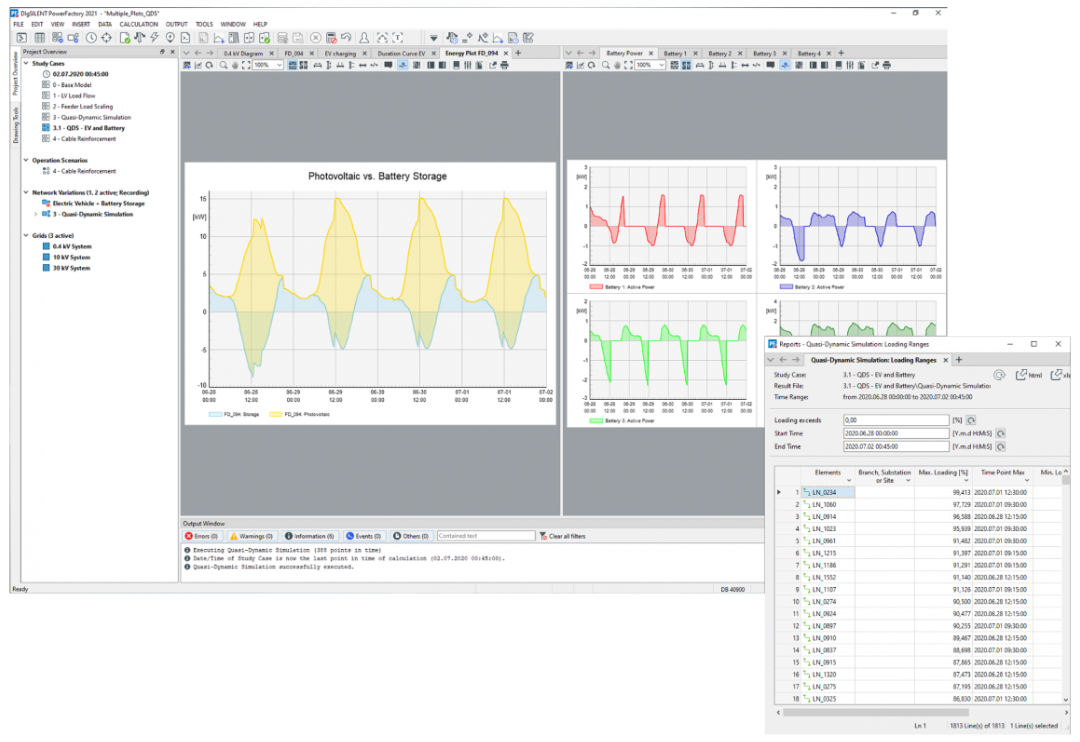Click refresh icon beside Loading exceeds field
The width and height of the screenshot is (1080, 742).
coord(971,420)
